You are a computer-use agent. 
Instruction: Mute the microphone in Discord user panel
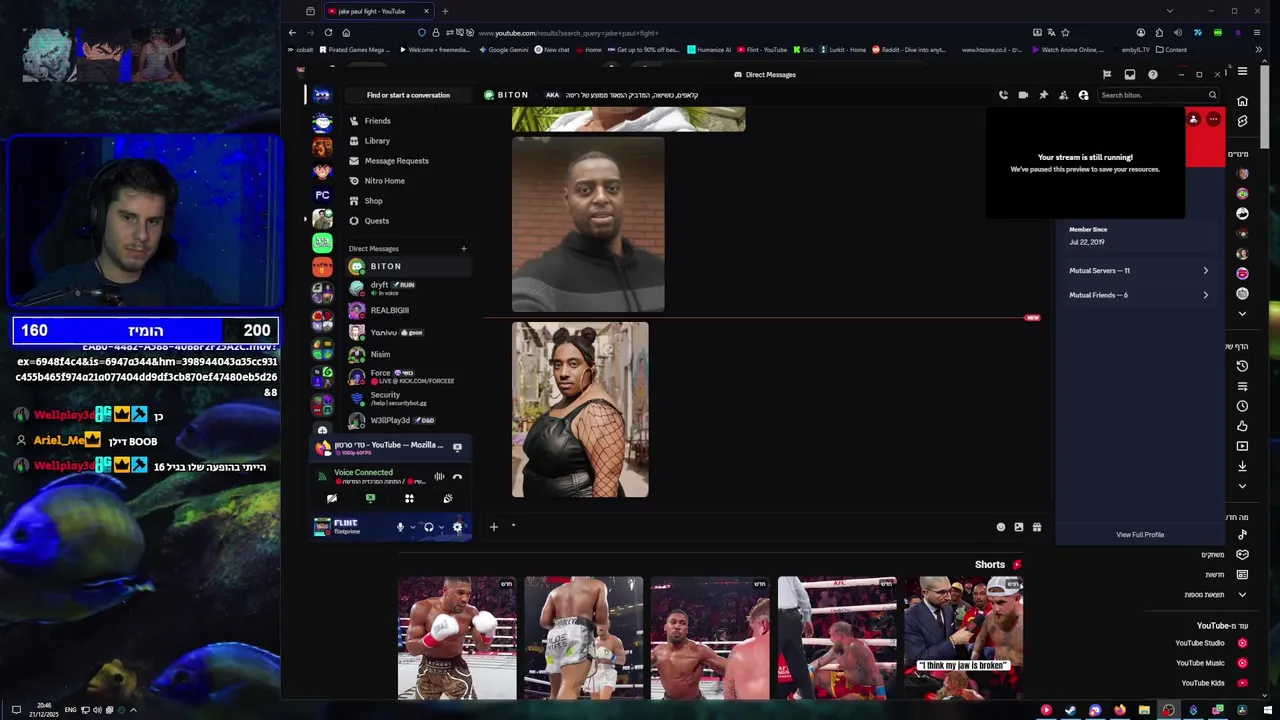pos(400,527)
